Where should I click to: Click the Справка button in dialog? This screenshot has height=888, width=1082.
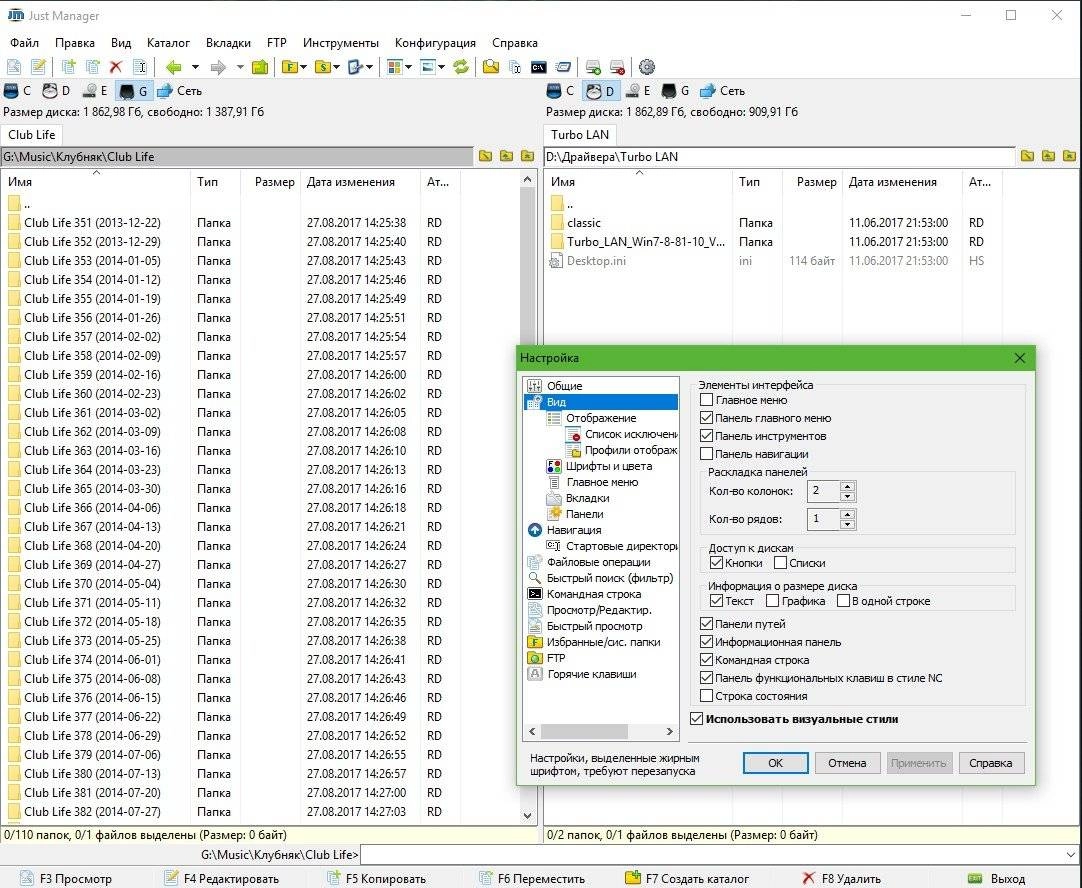[x=990, y=762]
